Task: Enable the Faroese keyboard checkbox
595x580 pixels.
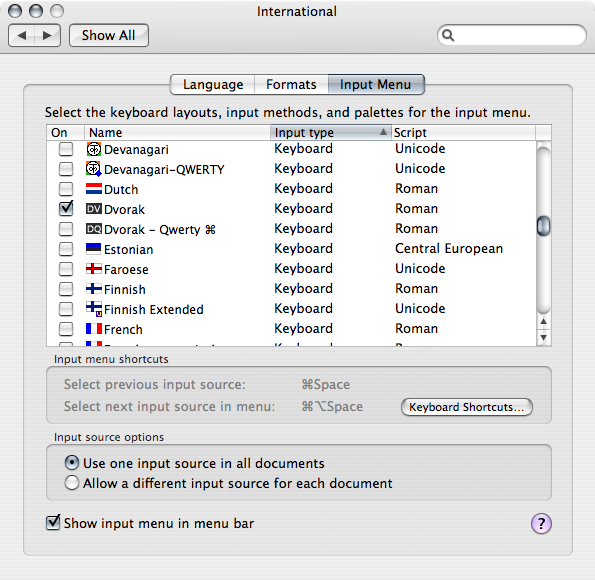Action: pyautogui.click(x=66, y=269)
